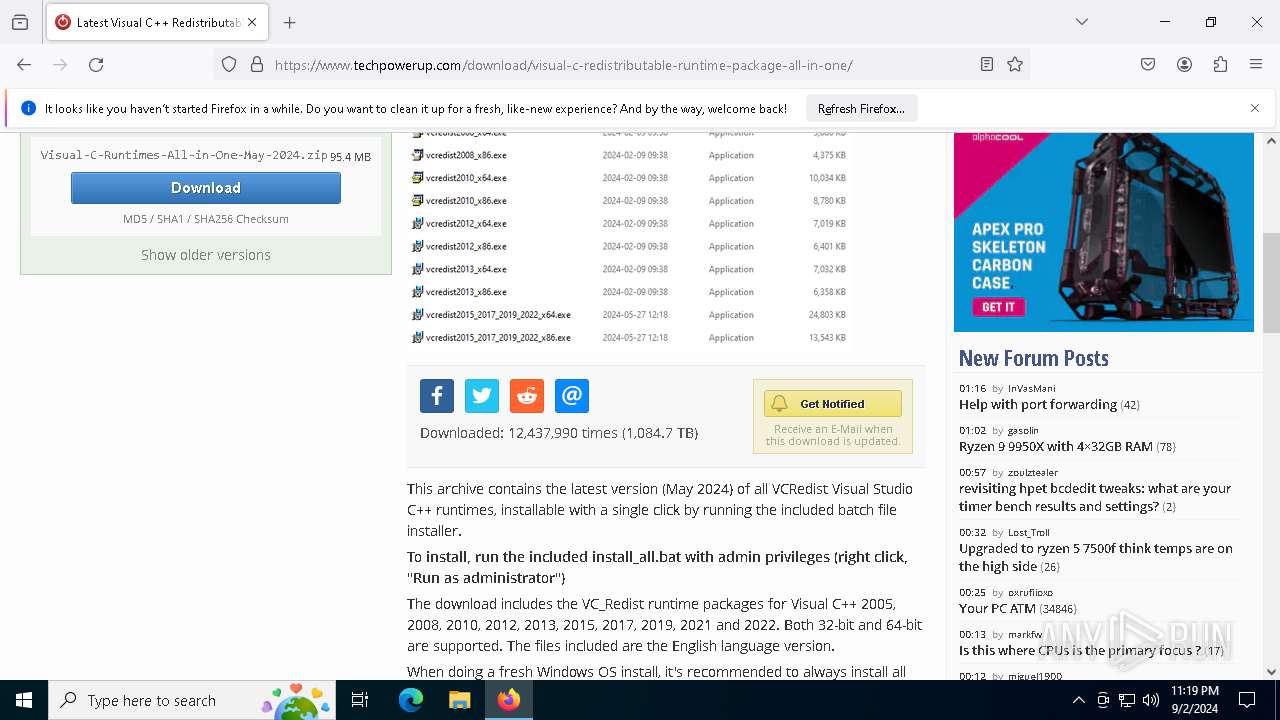The image size is (1280, 720).
Task: Click user link InVasMani
Action: pos(1031,388)
